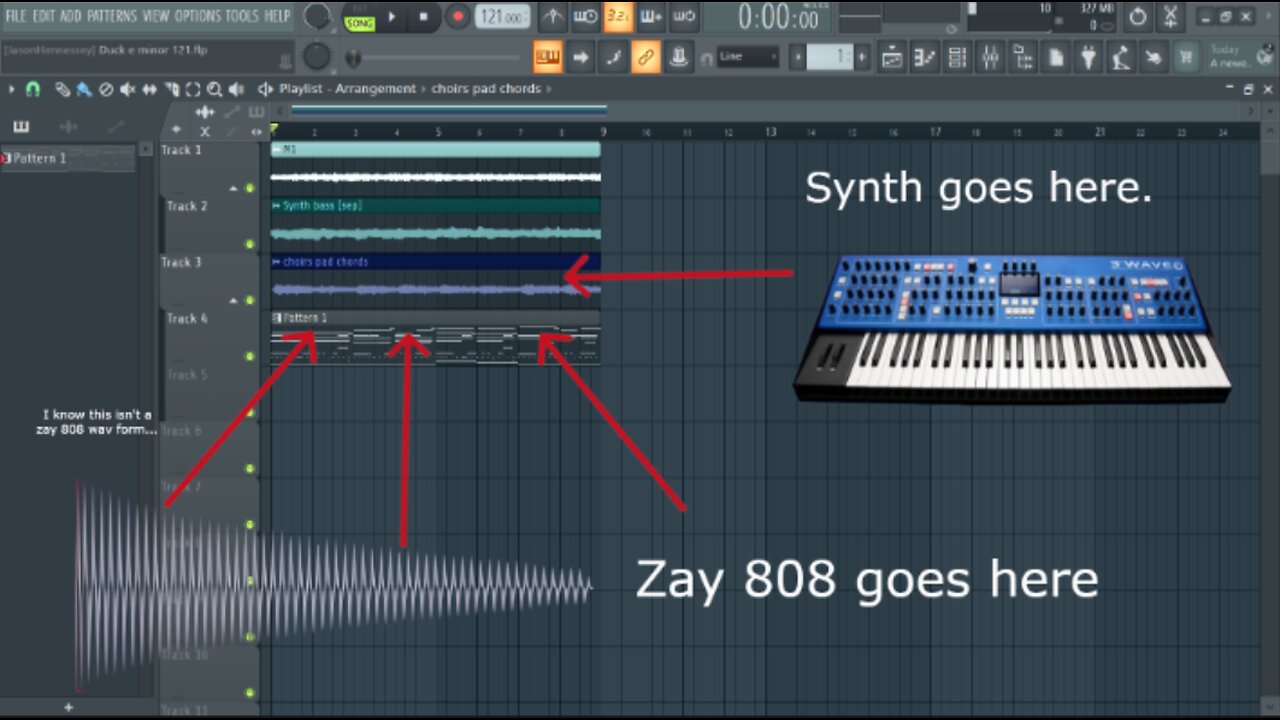Select the Slip tool

click(x=150, y=89)
